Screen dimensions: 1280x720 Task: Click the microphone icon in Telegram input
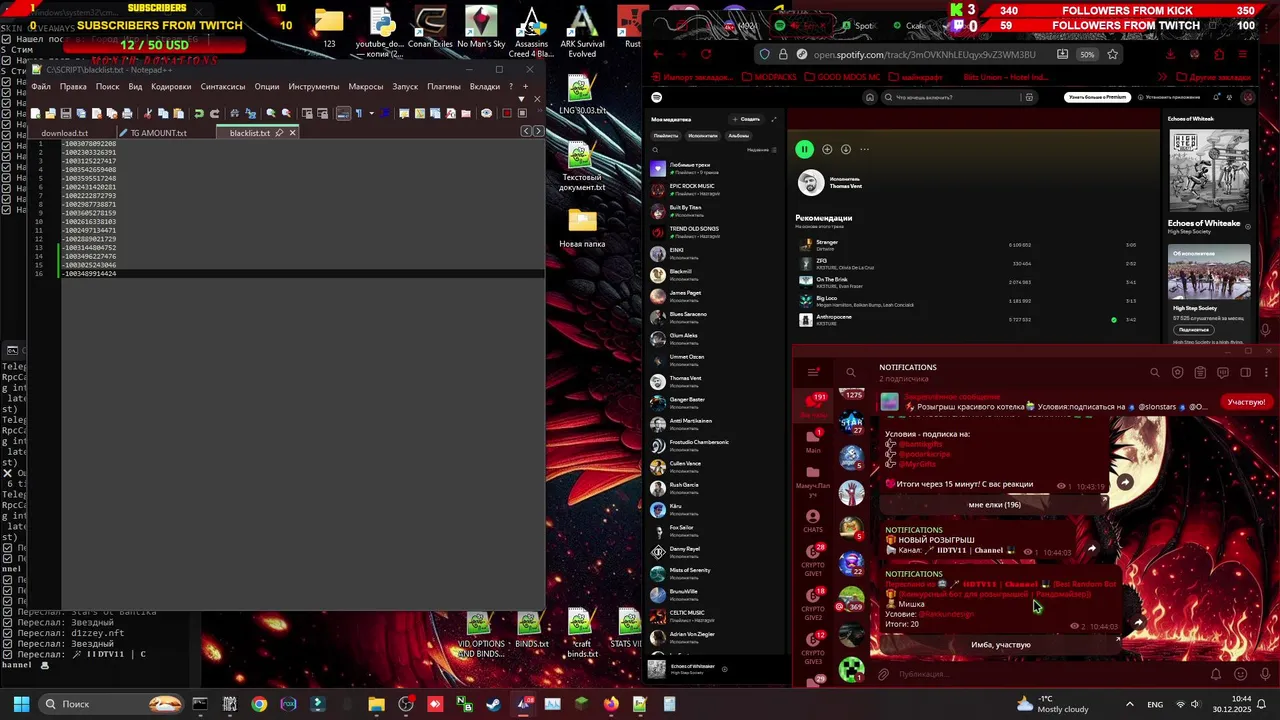click(1264, 674)
